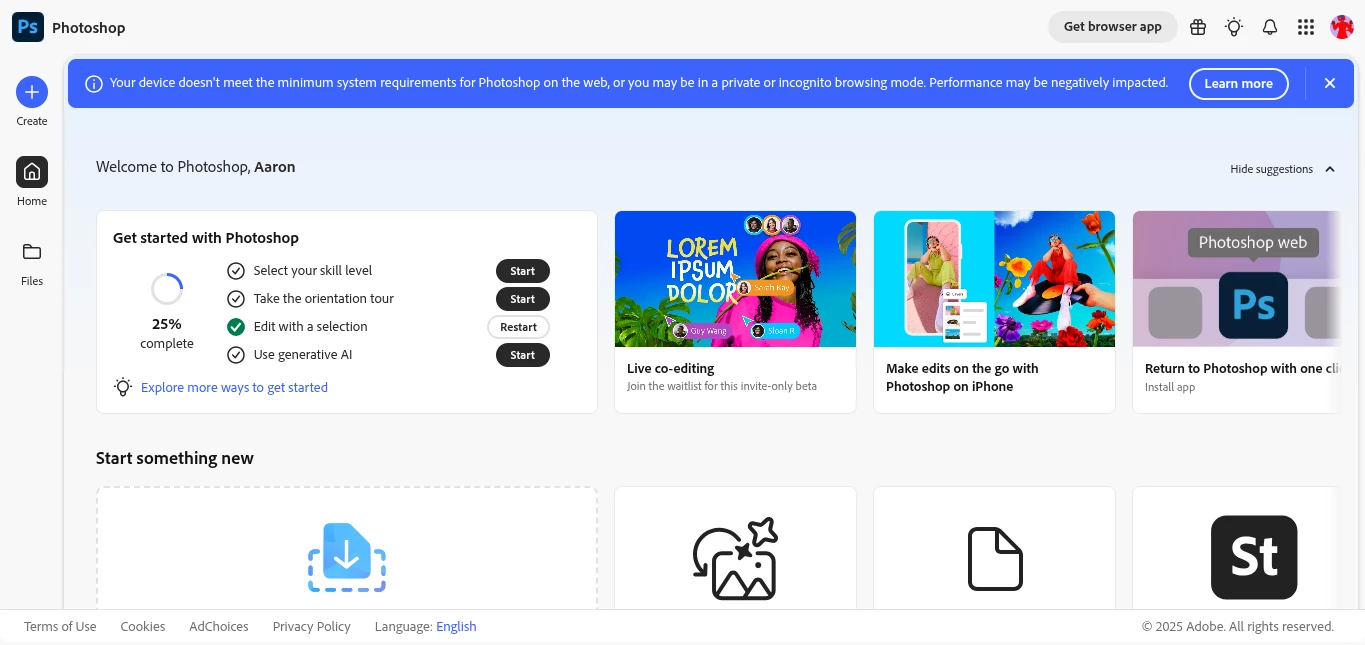1365x645 pixels.
Task: Open the notifications bell
Action: [1270, 27]
